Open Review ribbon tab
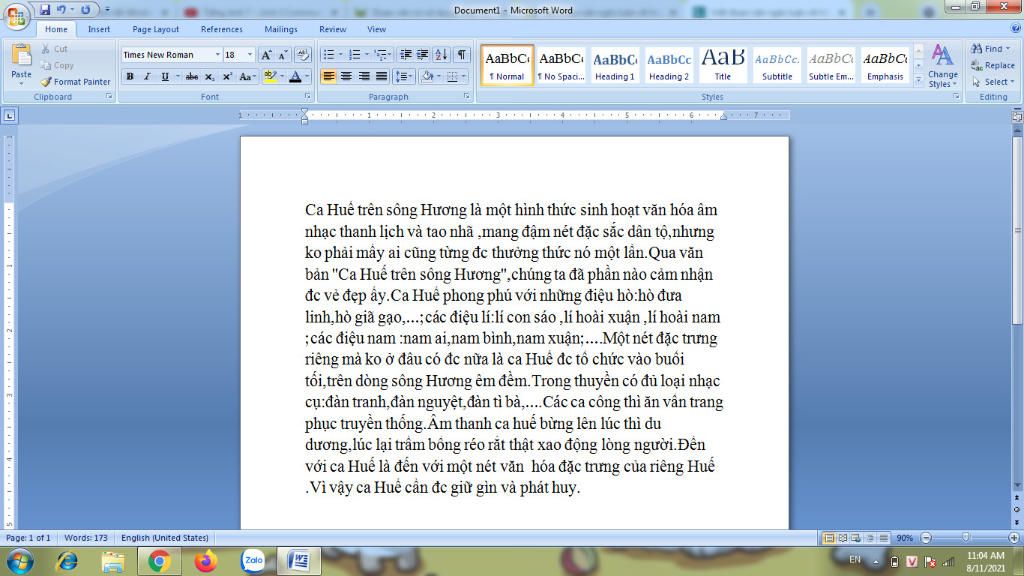The image size is (1024, 576). tap(332, 29)
